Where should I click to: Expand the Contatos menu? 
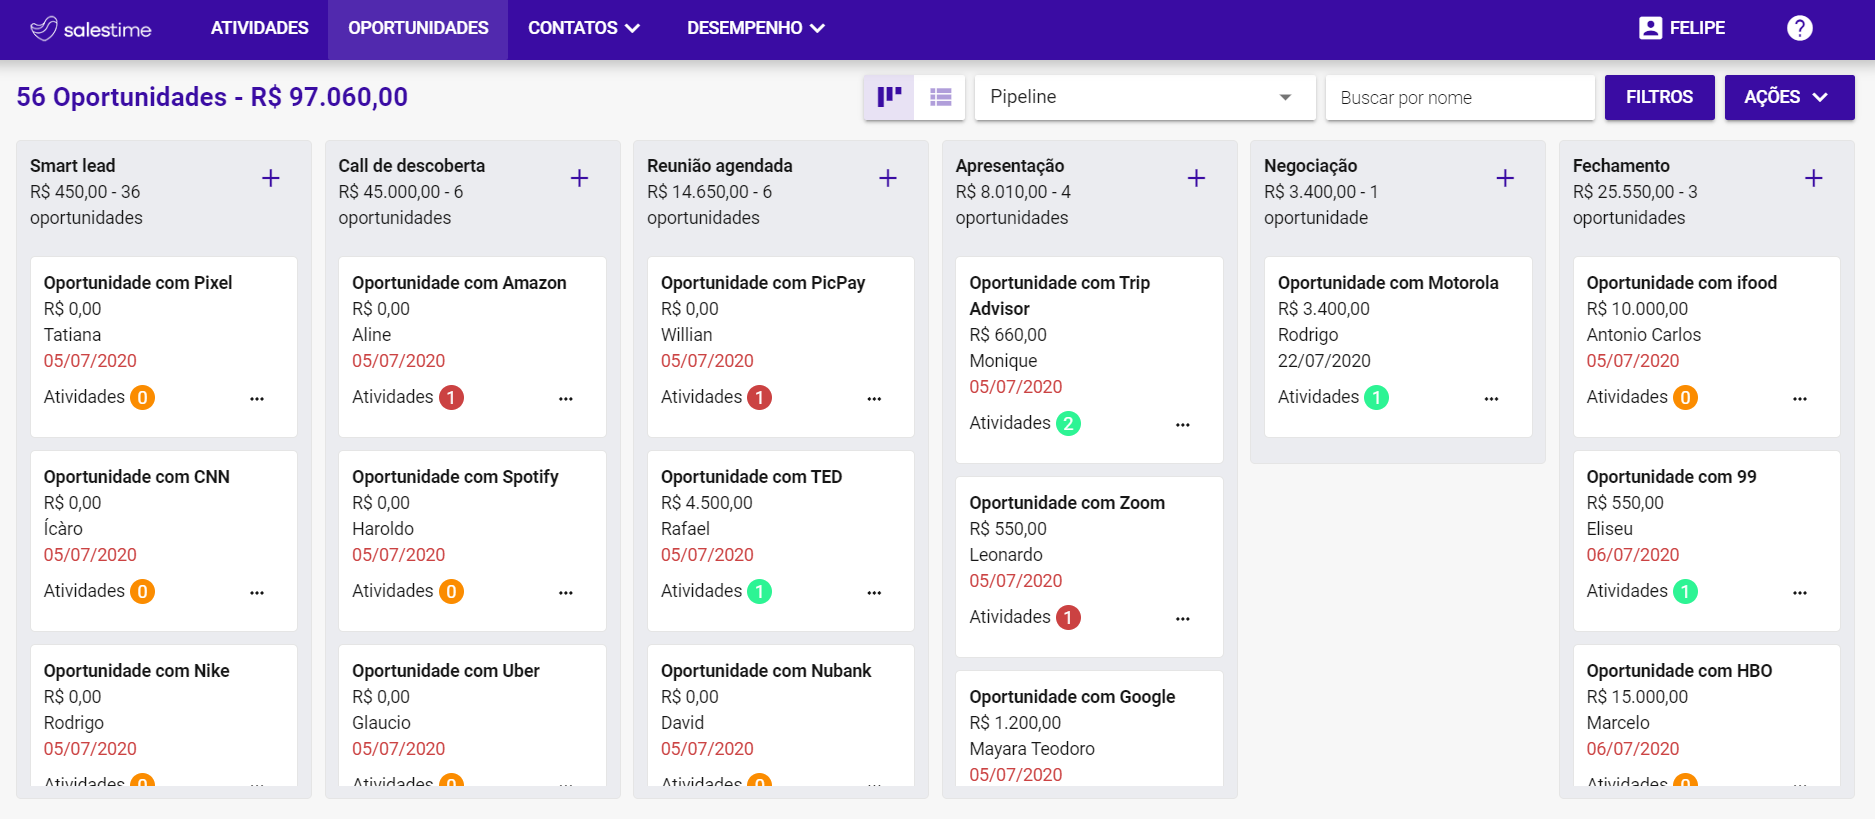click(583, 28)
